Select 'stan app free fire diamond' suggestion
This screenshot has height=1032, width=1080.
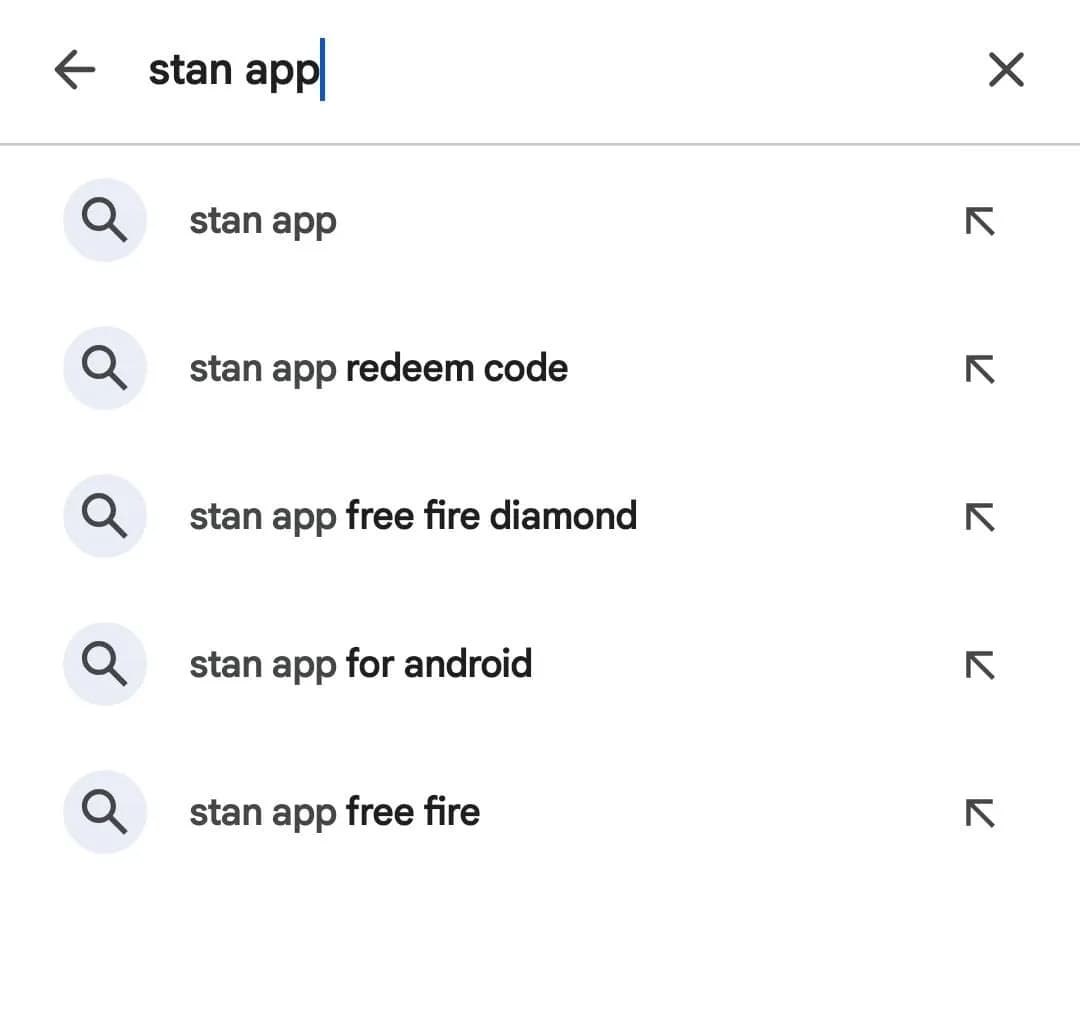point(412,517)
